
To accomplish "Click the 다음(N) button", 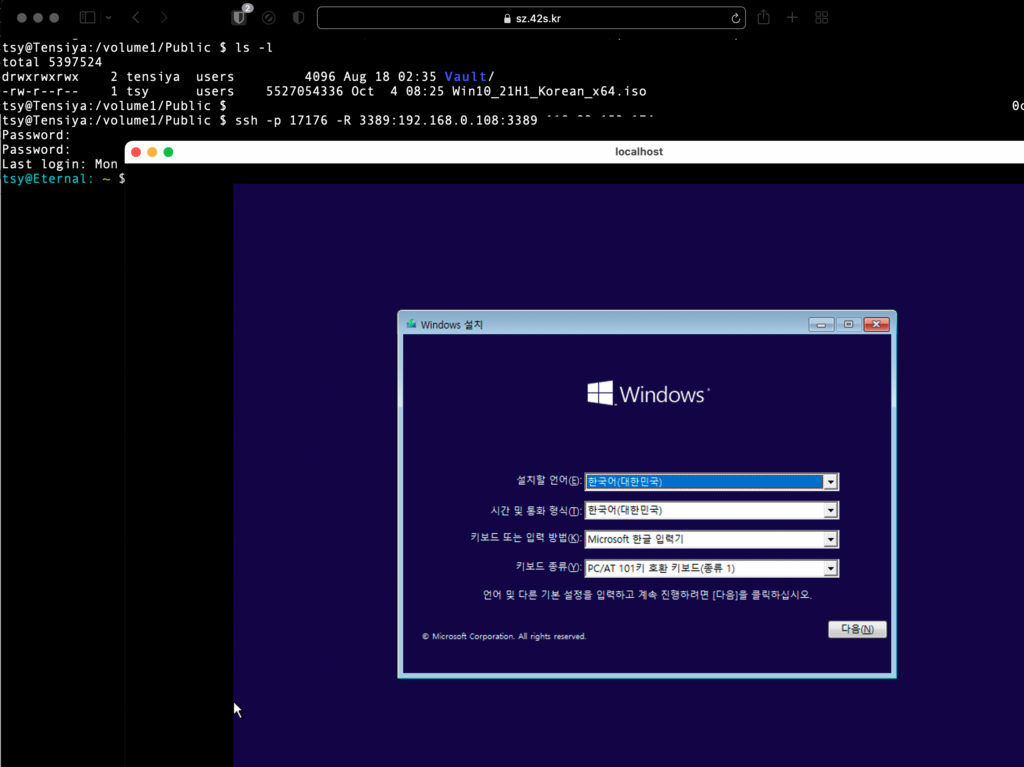I will [x=857, y=629].
